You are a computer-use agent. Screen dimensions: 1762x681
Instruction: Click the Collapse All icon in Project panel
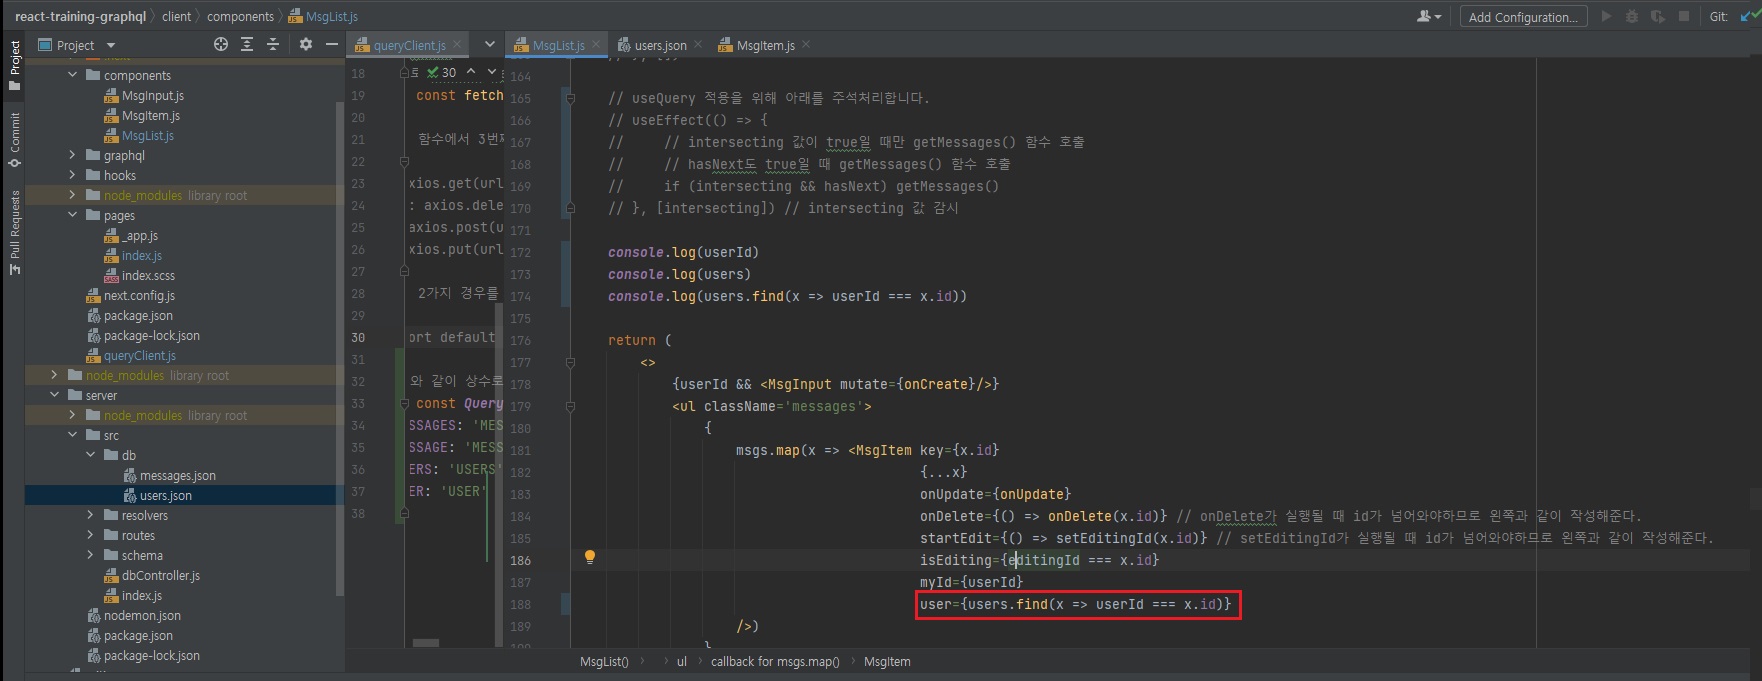point(272,44)
